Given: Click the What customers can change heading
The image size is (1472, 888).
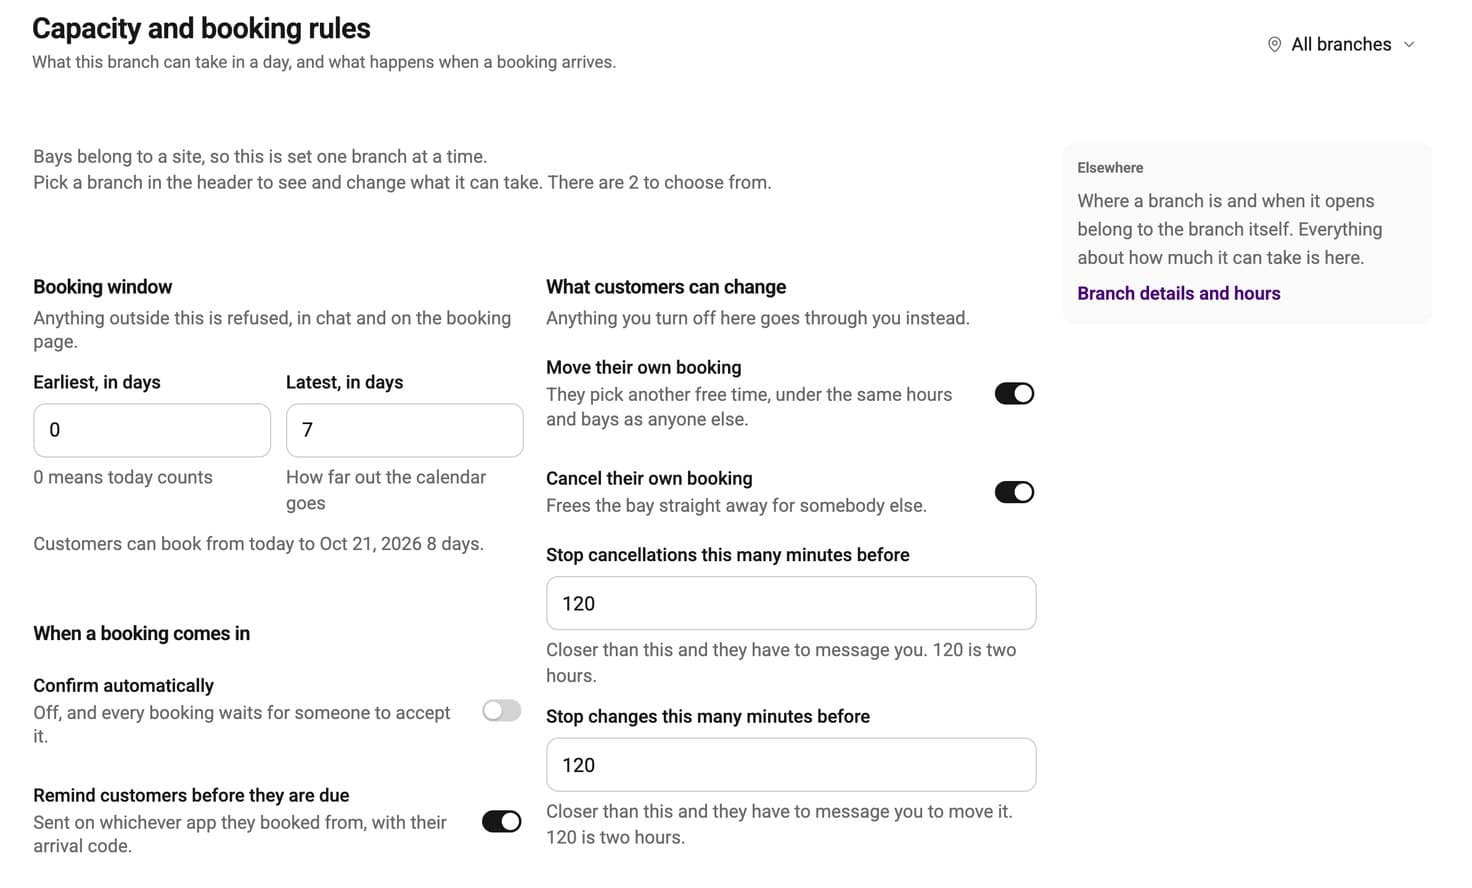Looking at the screenshot, I should point(666,287).
